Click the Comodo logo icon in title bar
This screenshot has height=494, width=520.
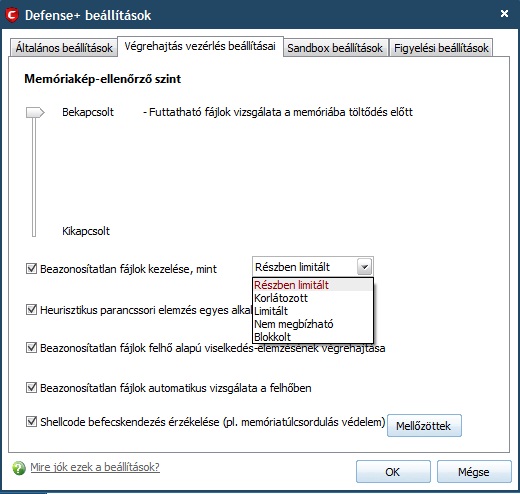point(12,15)
